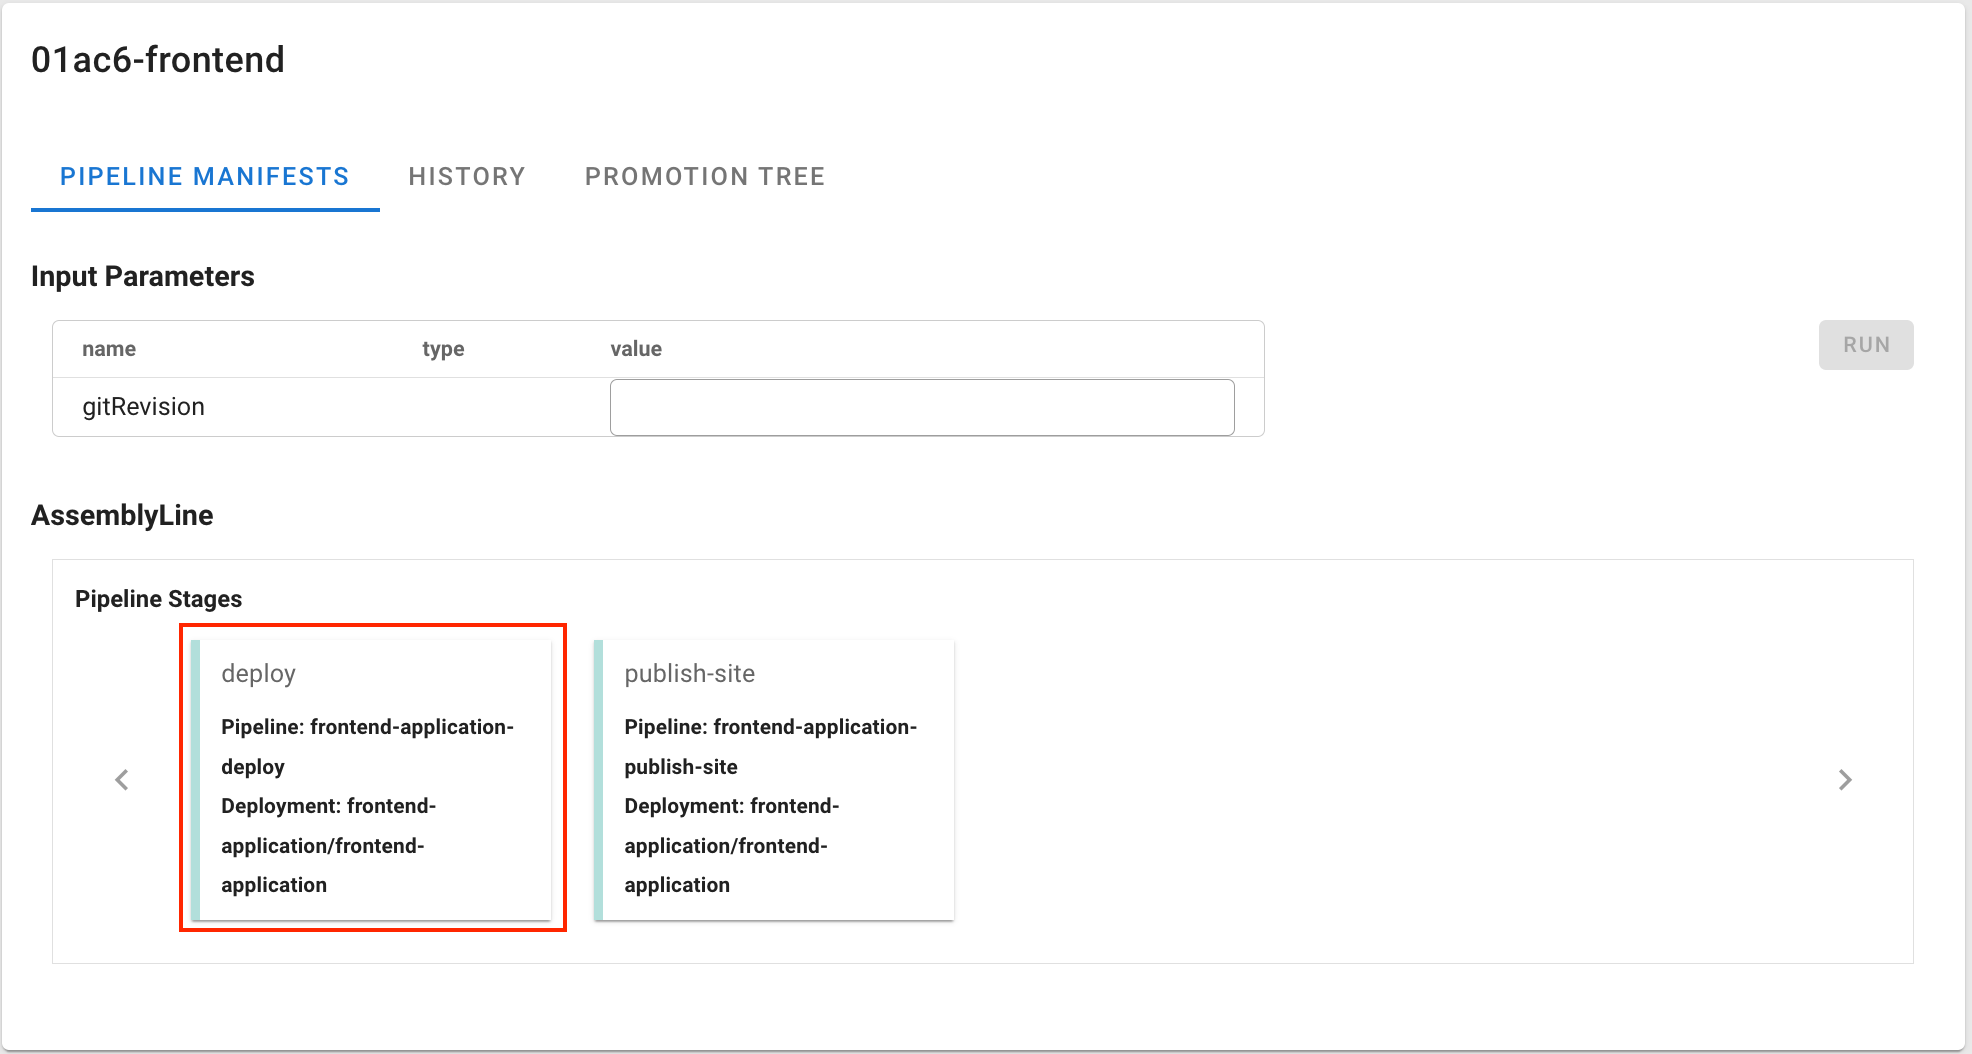Screen dimensions: 1972x1054
Task: Click the left carousel chevron arrow
Action: tap(122, 780)
